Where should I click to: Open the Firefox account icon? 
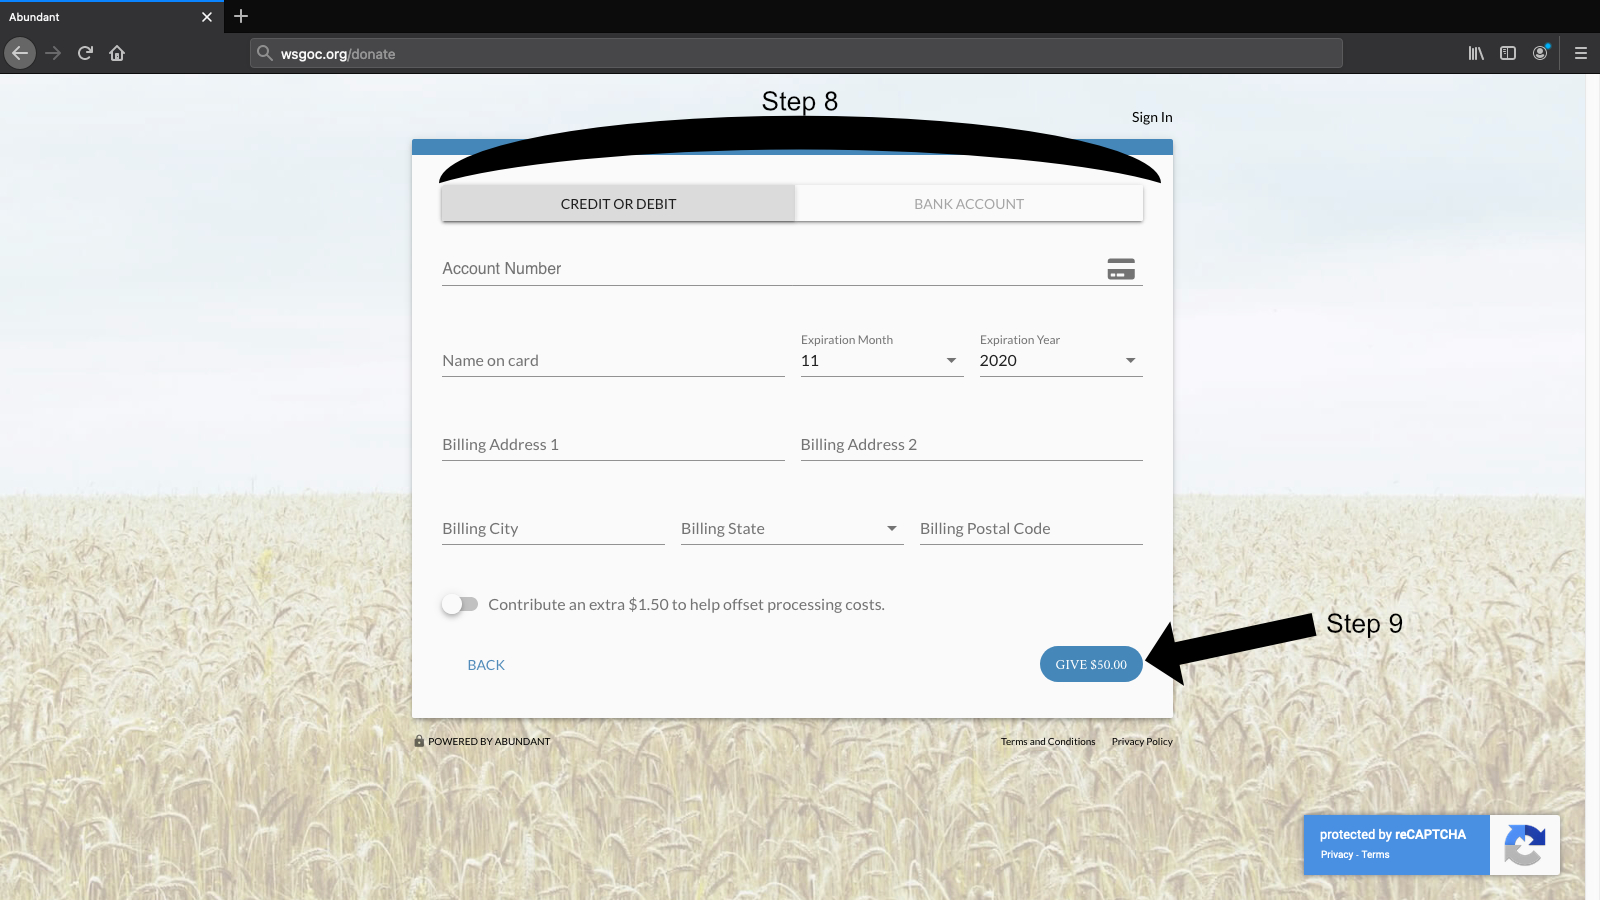[1540, 53]
